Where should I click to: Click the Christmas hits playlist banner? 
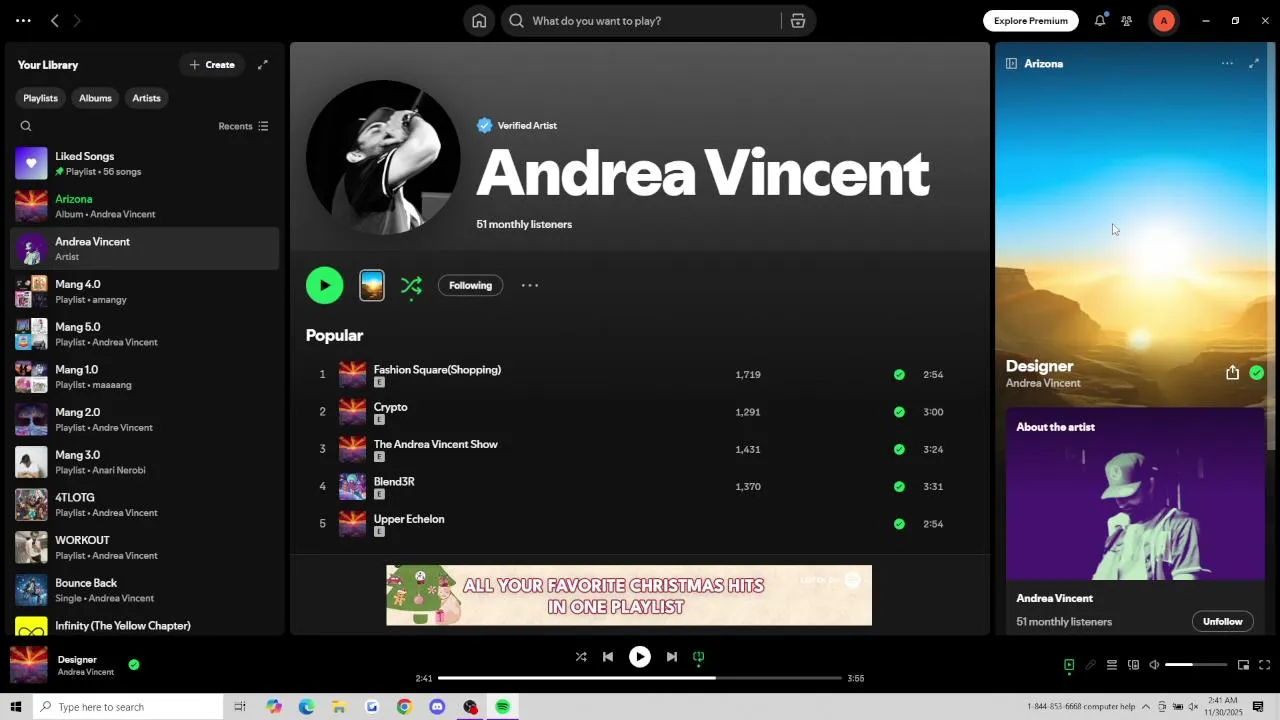(x=629, y=595)
